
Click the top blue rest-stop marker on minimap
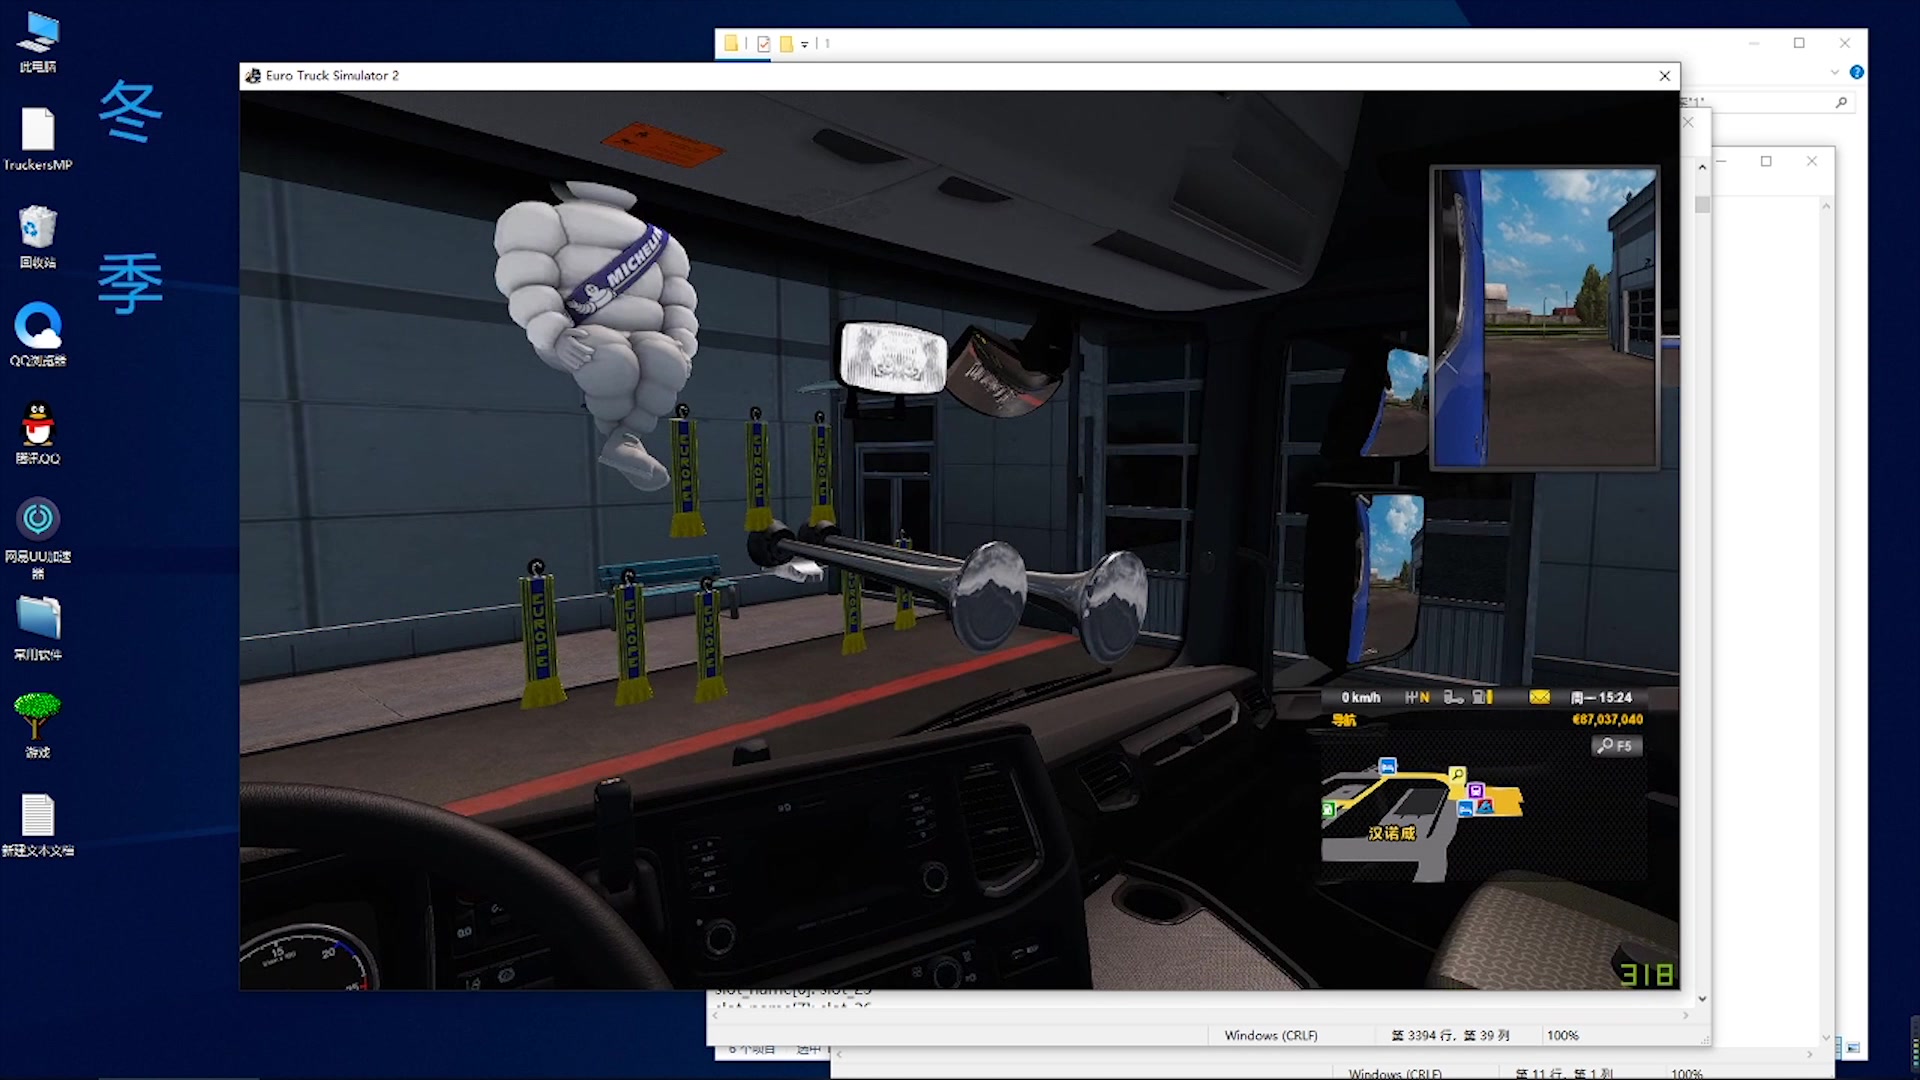[1387, 766]
